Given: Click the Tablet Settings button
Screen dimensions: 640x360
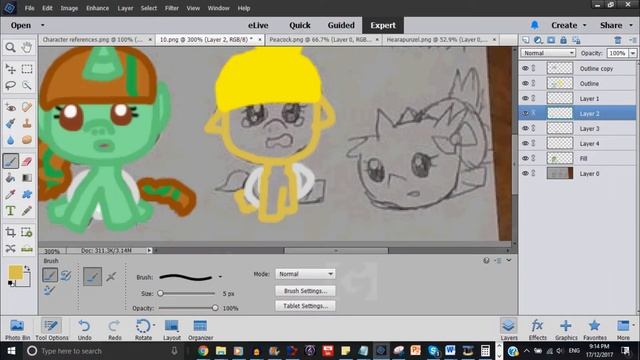Looking at the screenshot, I should [305, 306].
